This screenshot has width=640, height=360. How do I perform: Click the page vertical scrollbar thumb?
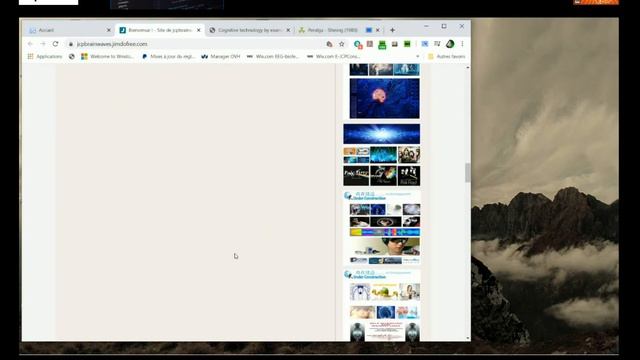468,172
